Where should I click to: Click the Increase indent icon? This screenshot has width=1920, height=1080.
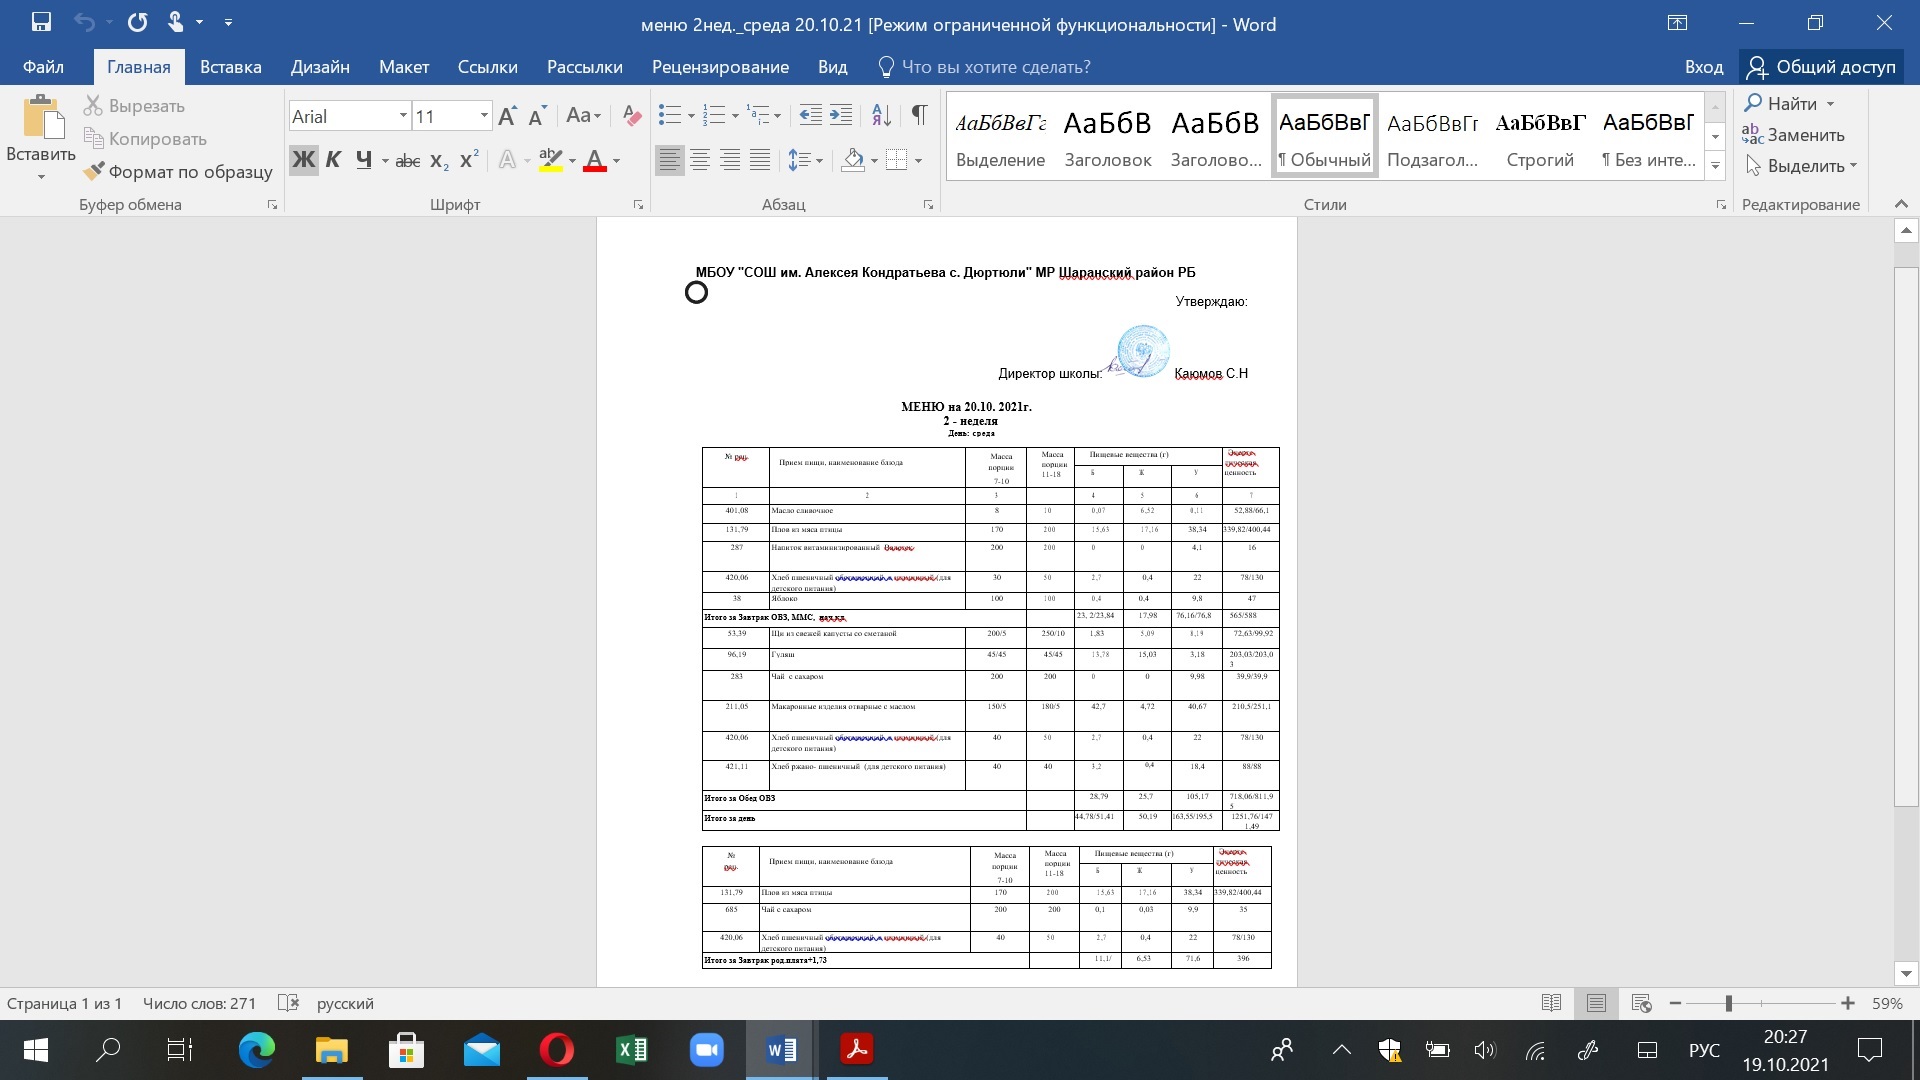point(841,116)
